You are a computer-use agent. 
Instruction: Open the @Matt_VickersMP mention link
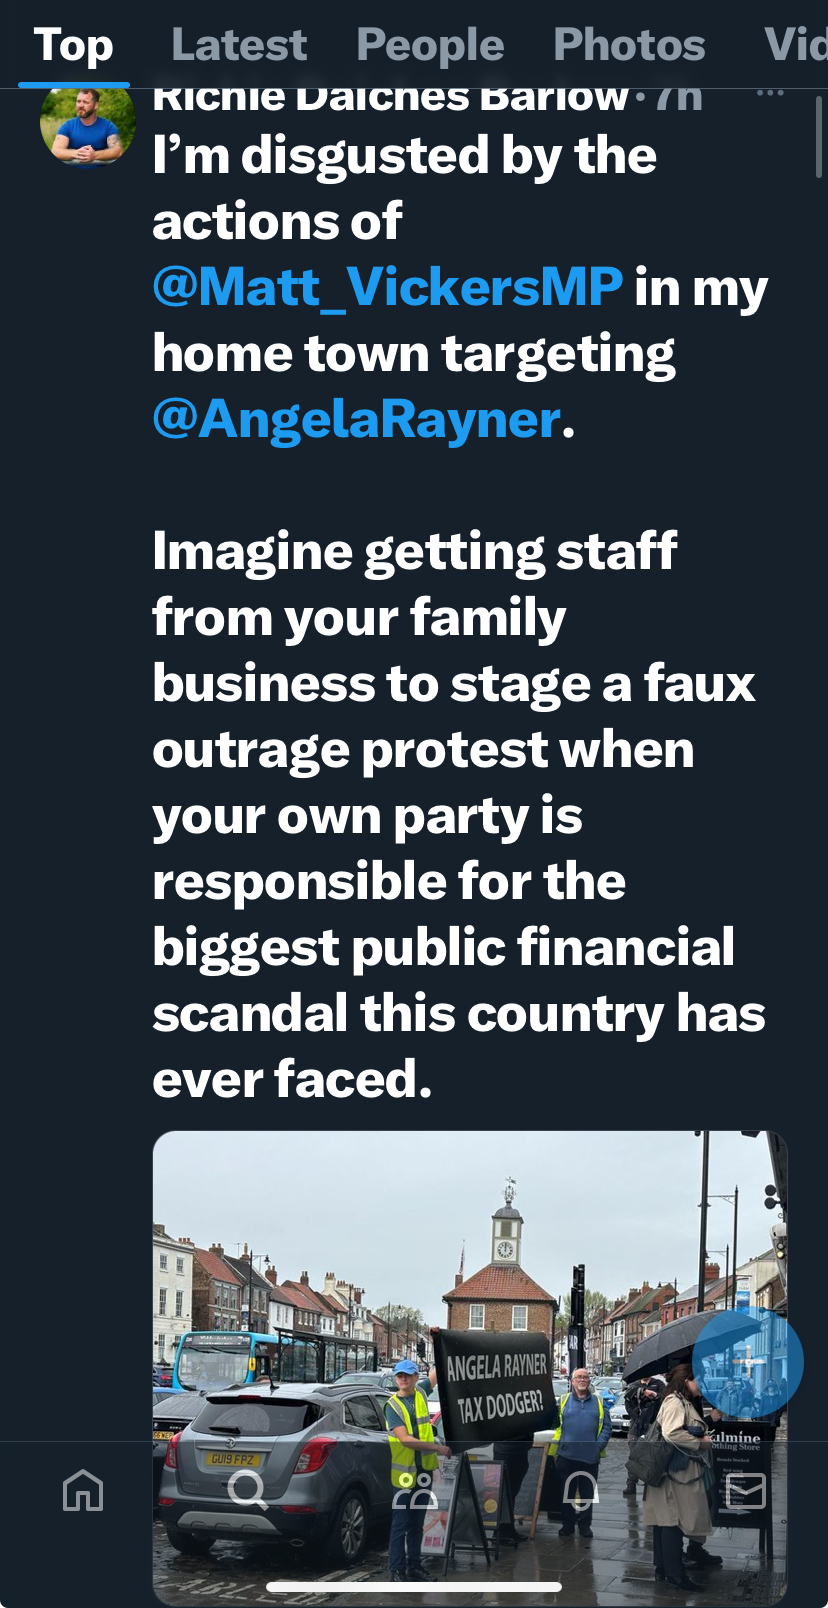point(388,287)
